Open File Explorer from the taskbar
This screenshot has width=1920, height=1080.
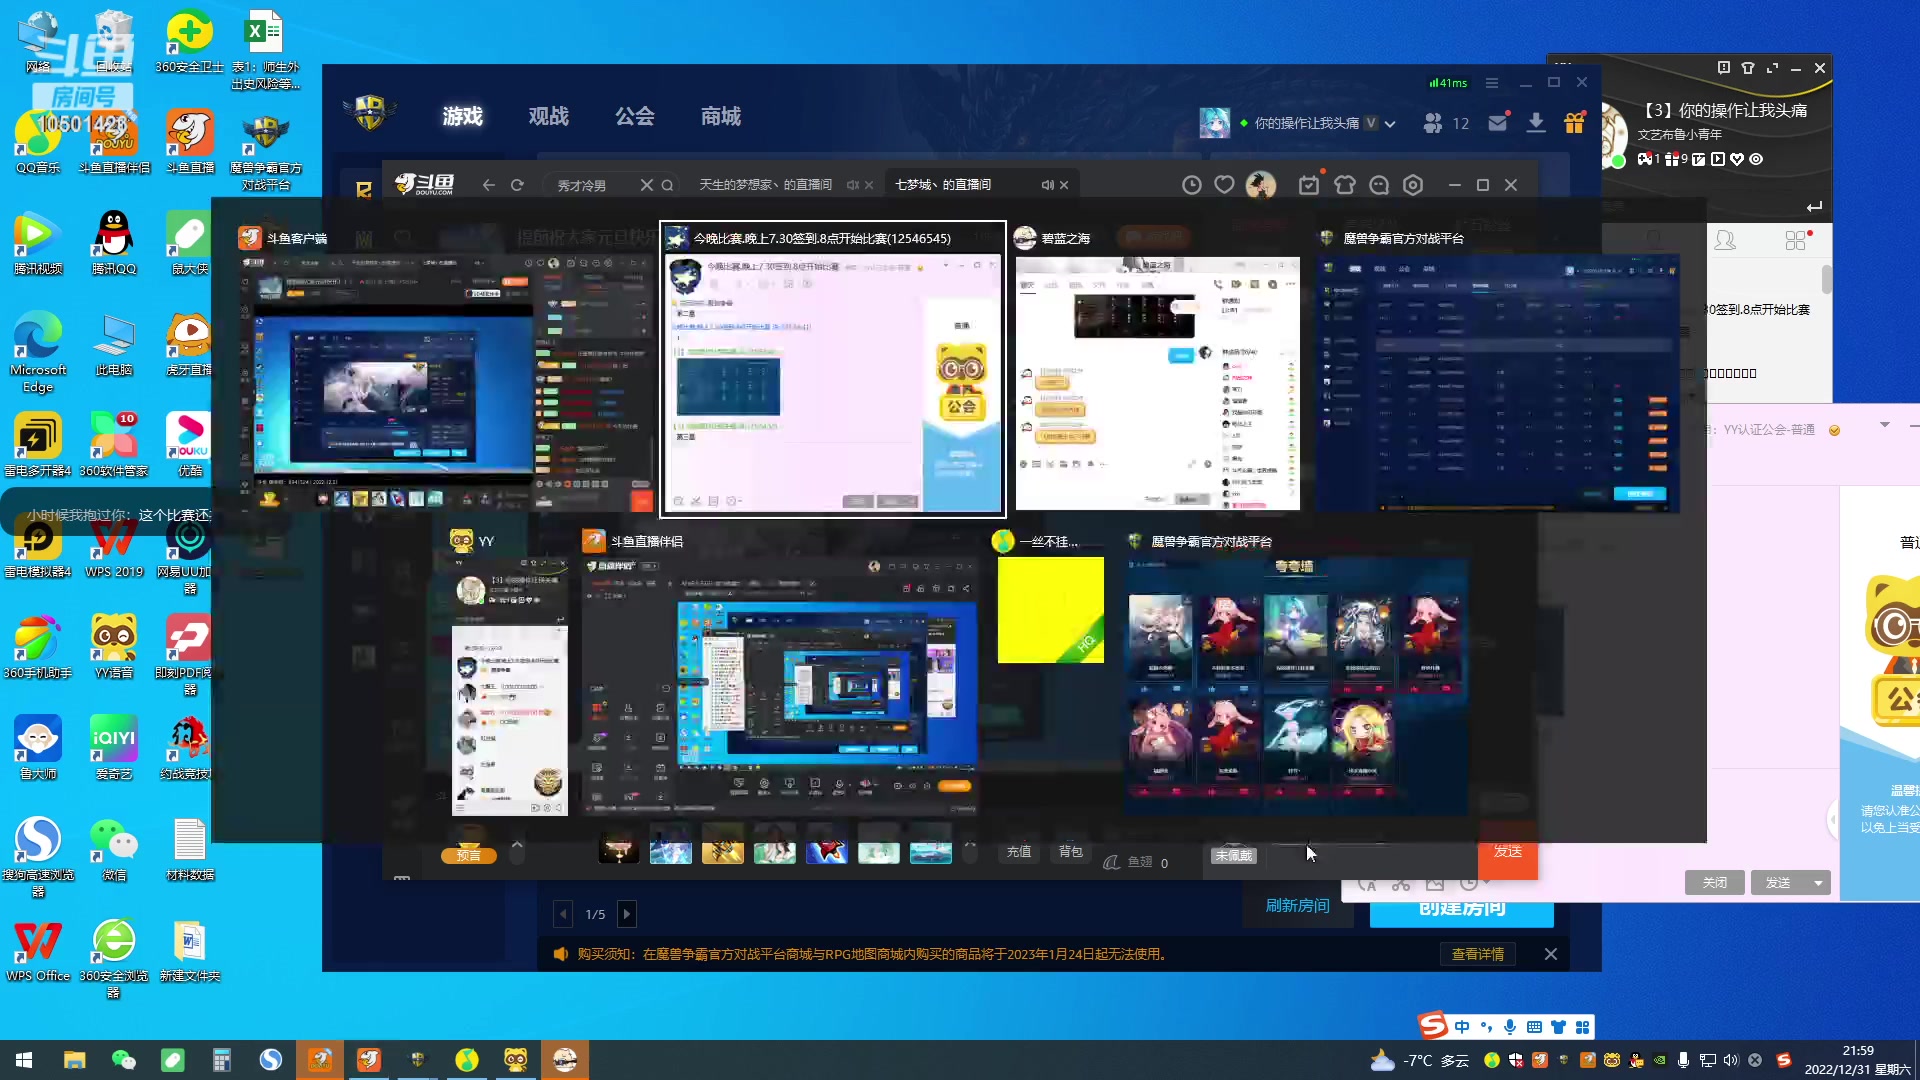click(x=74, y=1060)
